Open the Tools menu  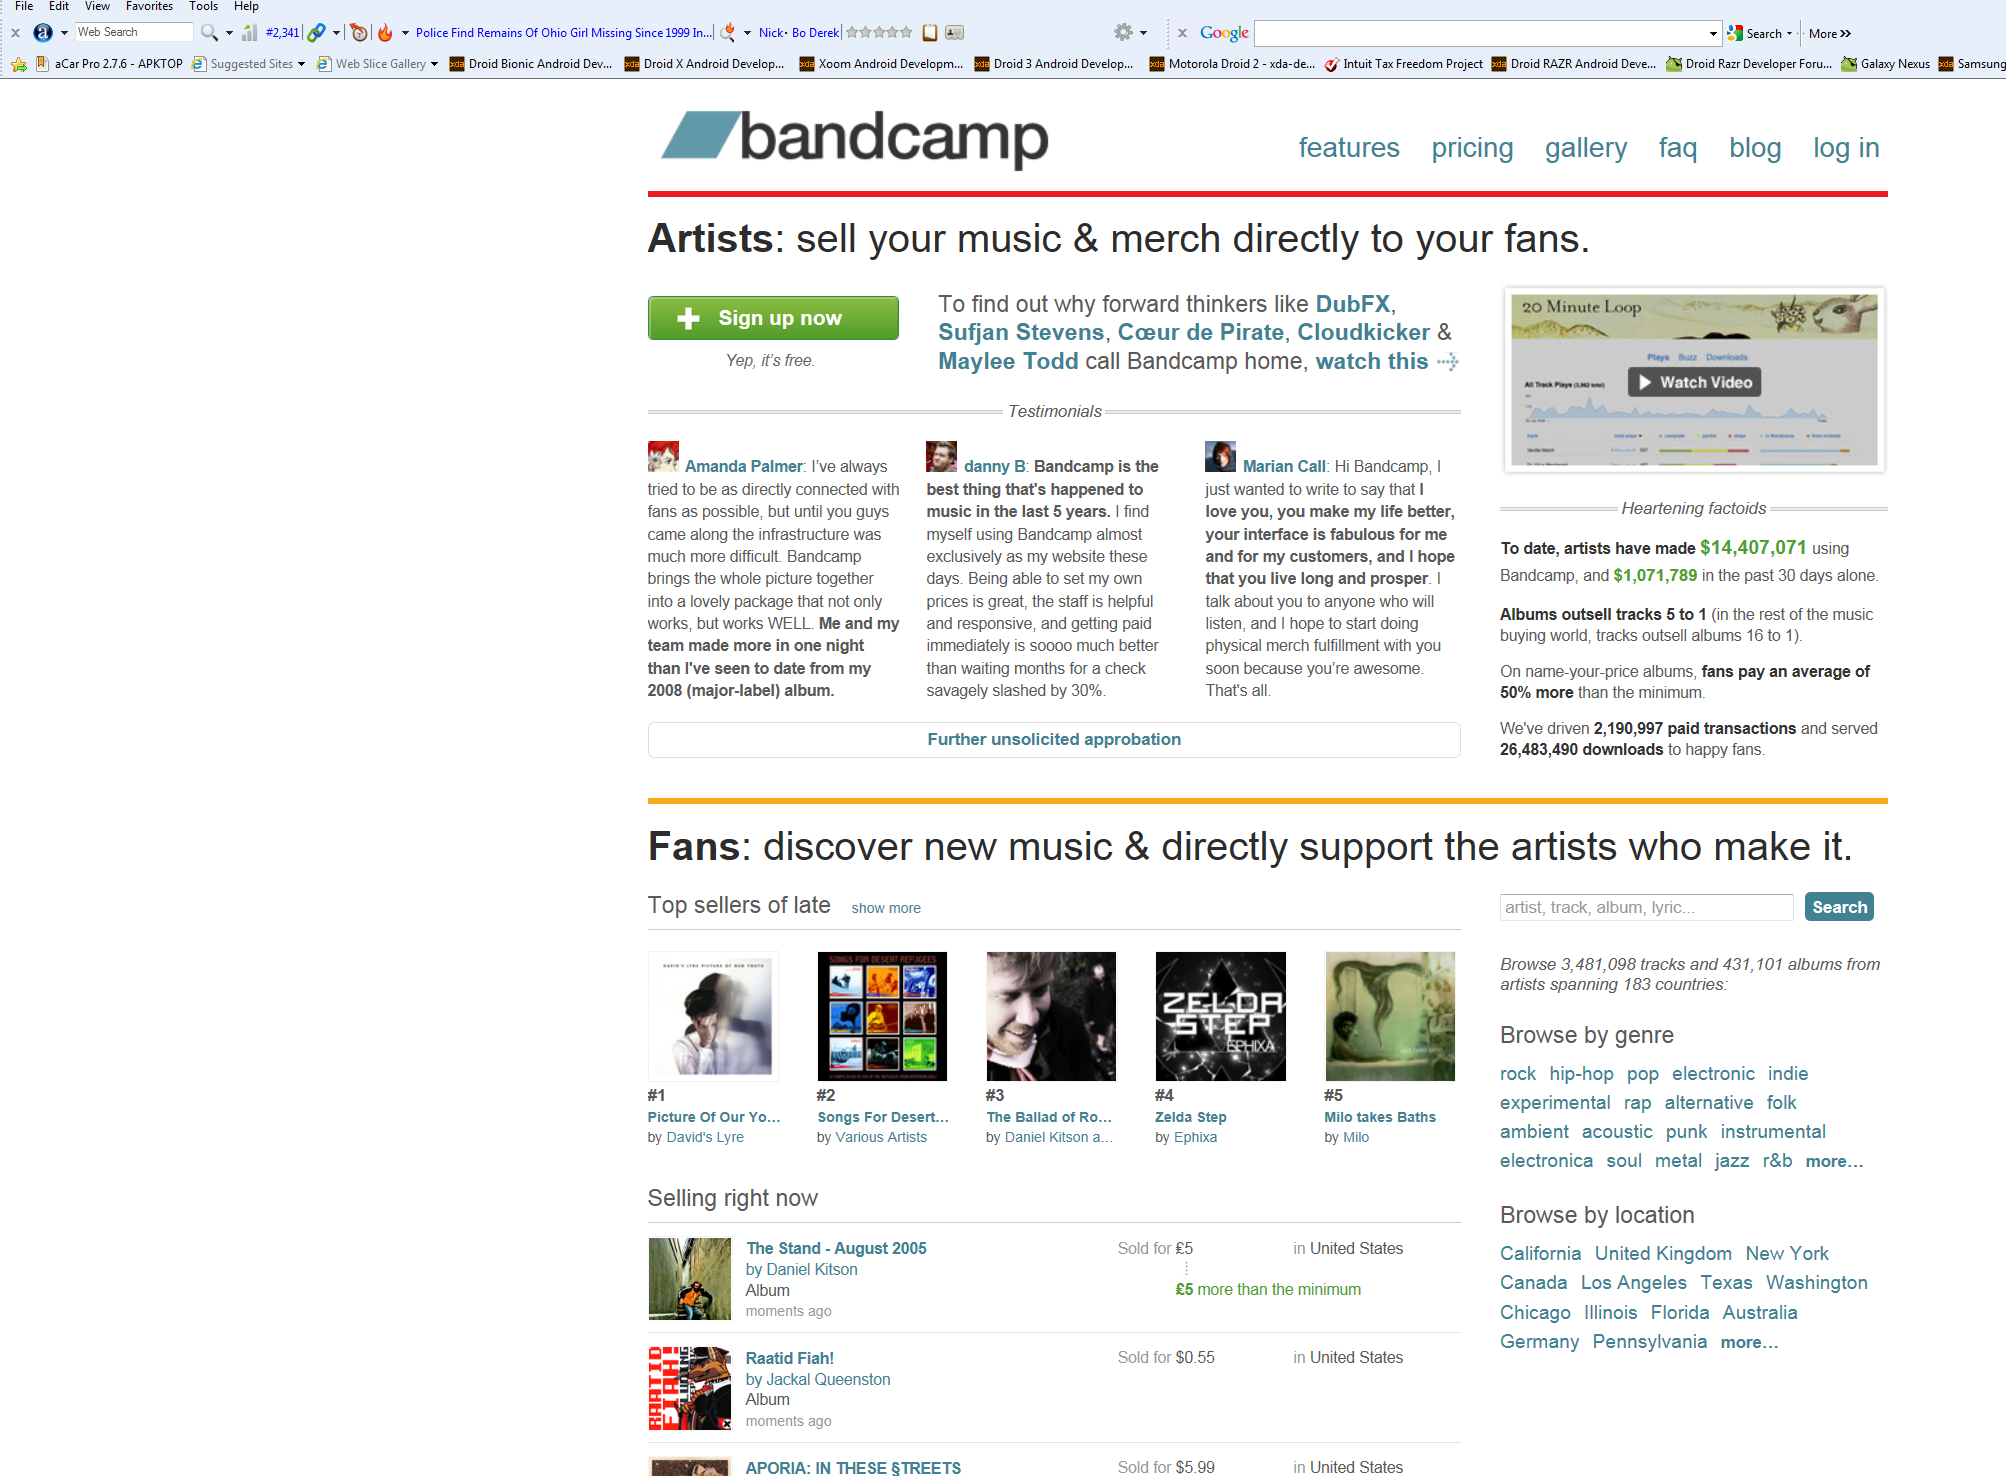tap(203, 6)
